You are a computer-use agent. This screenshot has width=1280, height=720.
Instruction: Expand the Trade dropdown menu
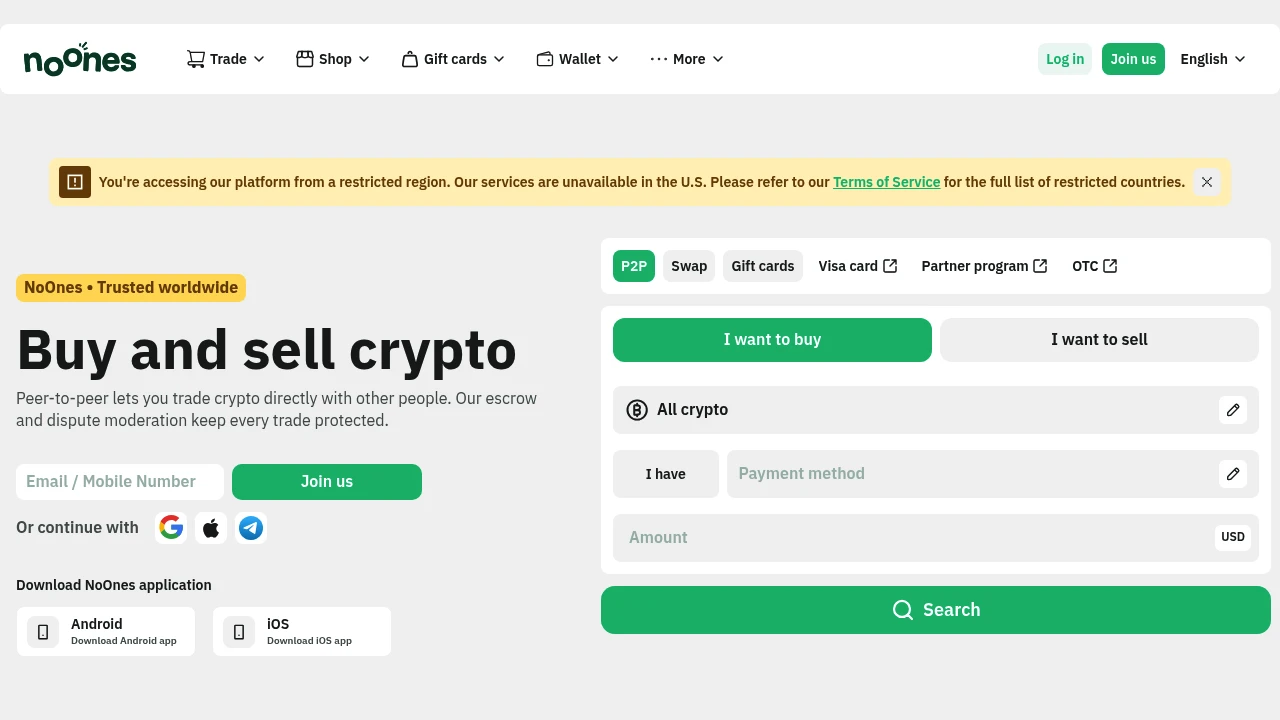[x=226, y=59]
